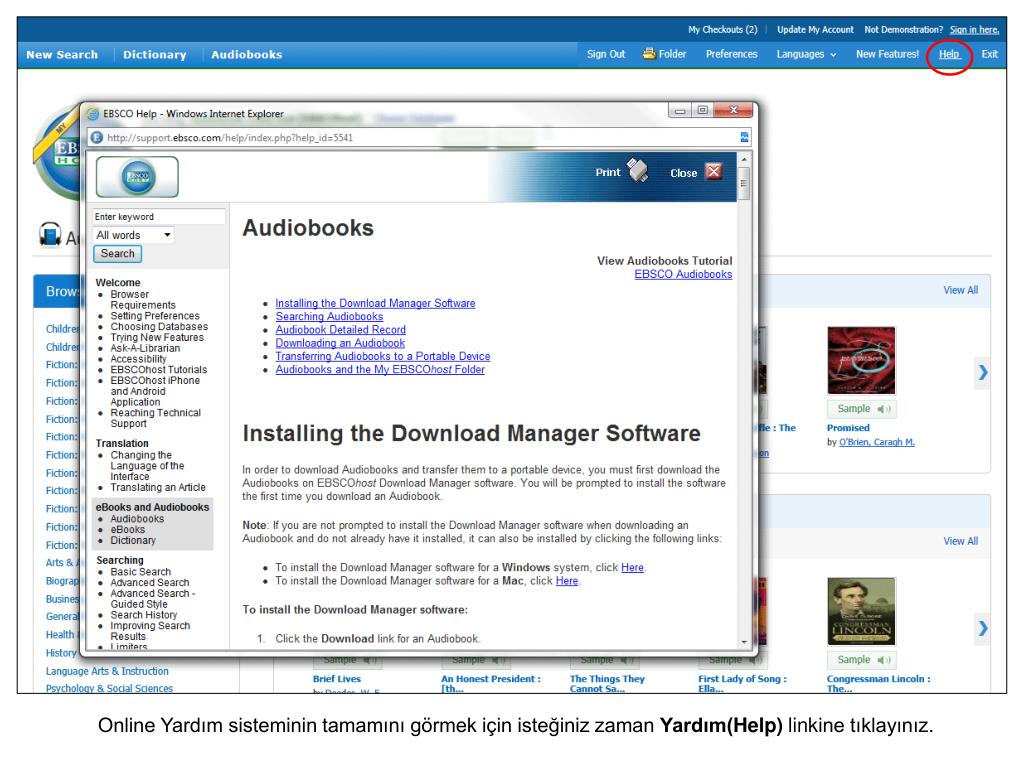Click the Print printer icon in help window
Screen dimensions: 1024x768
tap(637, 170)
